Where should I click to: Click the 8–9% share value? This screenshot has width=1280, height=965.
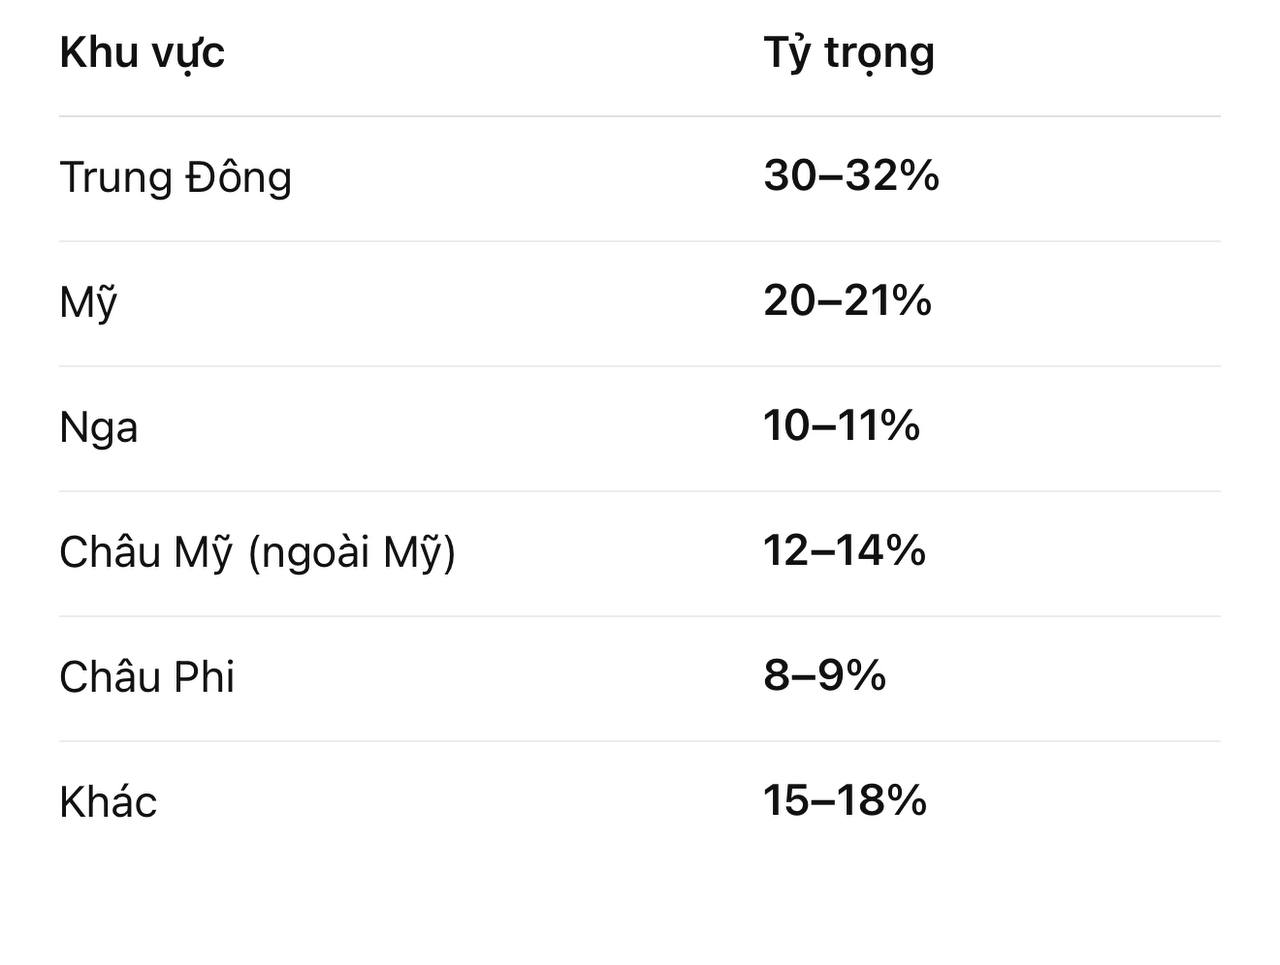click(x=824, y=676)
